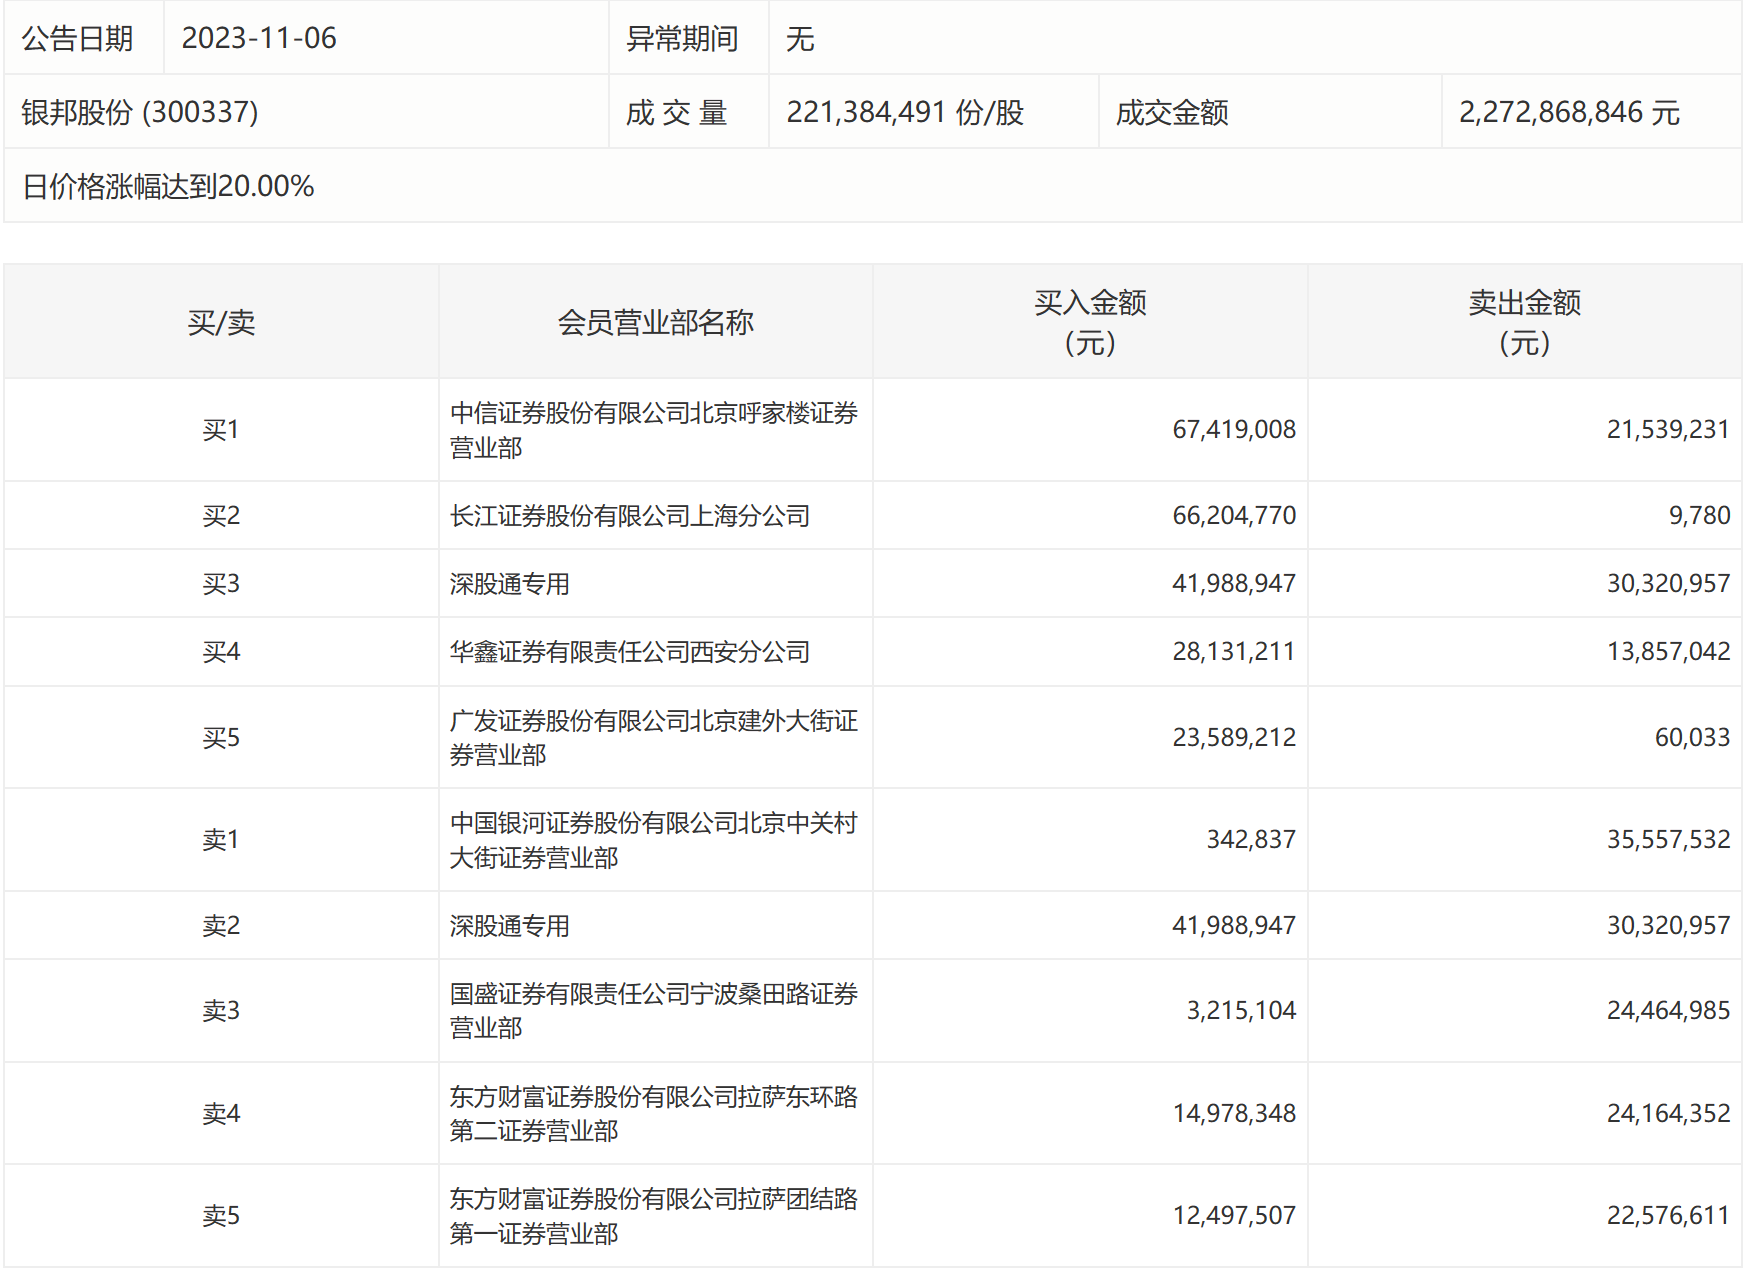Screen dimensions: 1747x1273
Task: Select buy amount 3,215,104
Action: pyautogui.click(x=1241, y=1010)
